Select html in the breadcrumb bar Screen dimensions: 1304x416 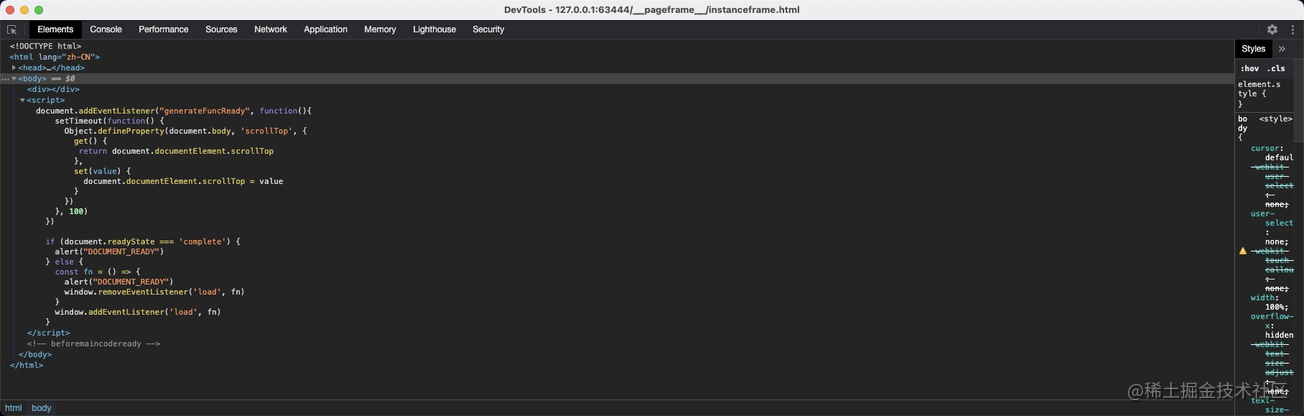pyautogui.click(x=13, y=408)
